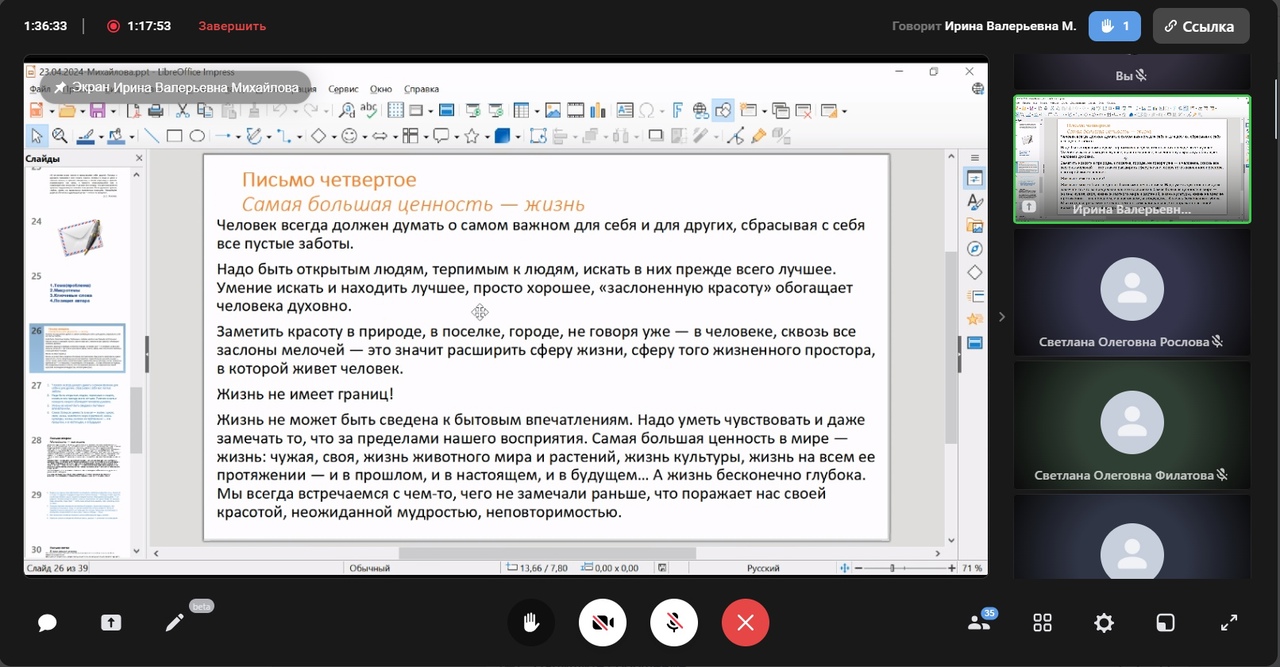Open the sidebar settings hamburger menu
The image size is (1280, 667).
[975, 157]
